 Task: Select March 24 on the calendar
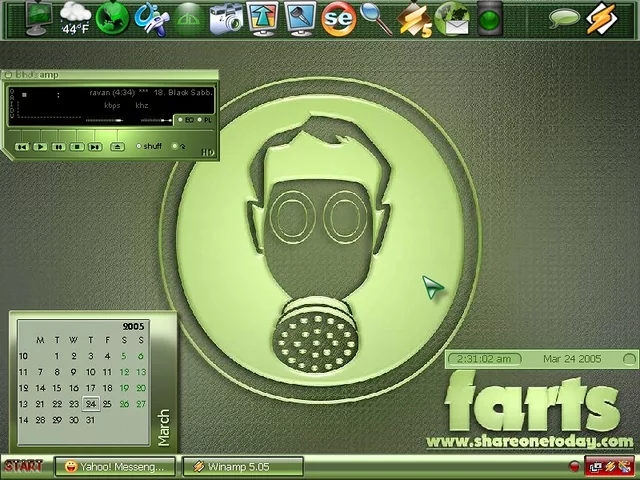pos(91,404)
